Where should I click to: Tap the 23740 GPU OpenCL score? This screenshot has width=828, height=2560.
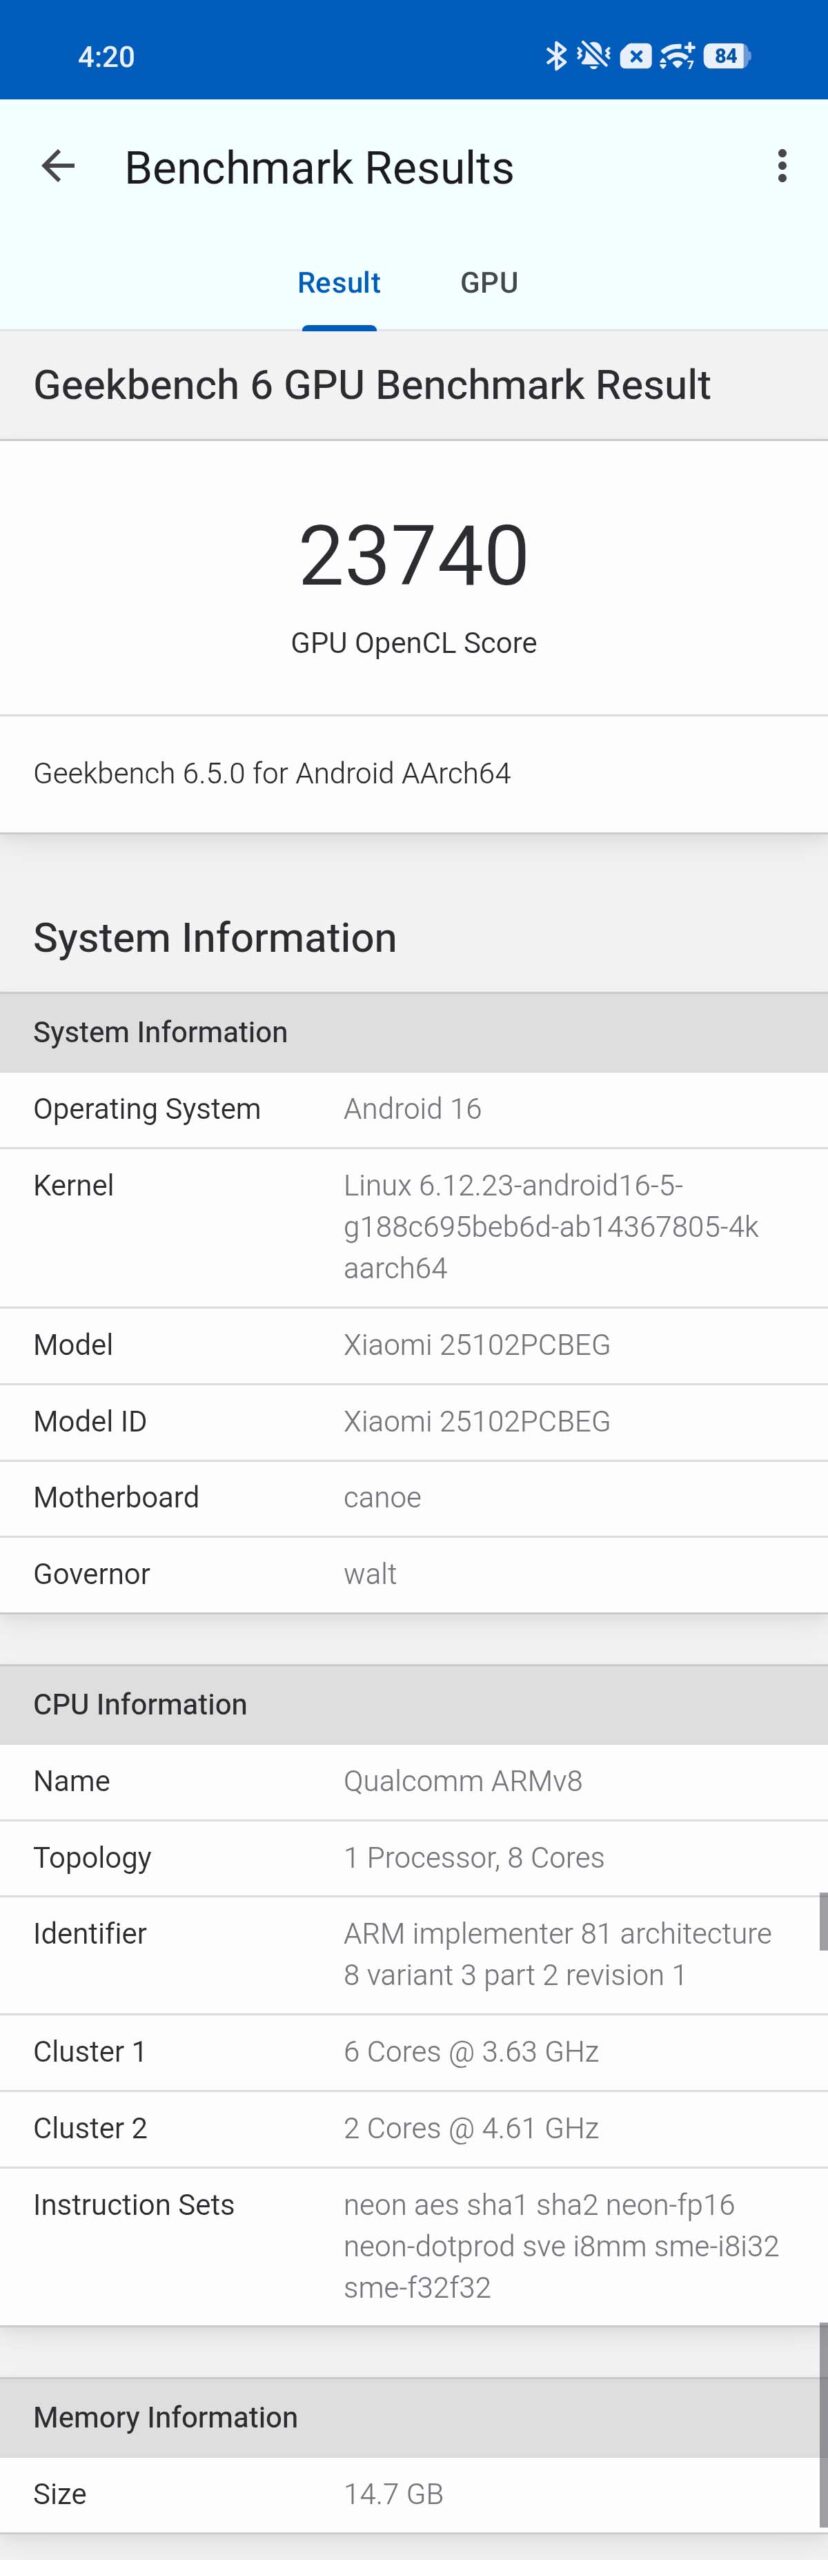[x=413, y=556]
